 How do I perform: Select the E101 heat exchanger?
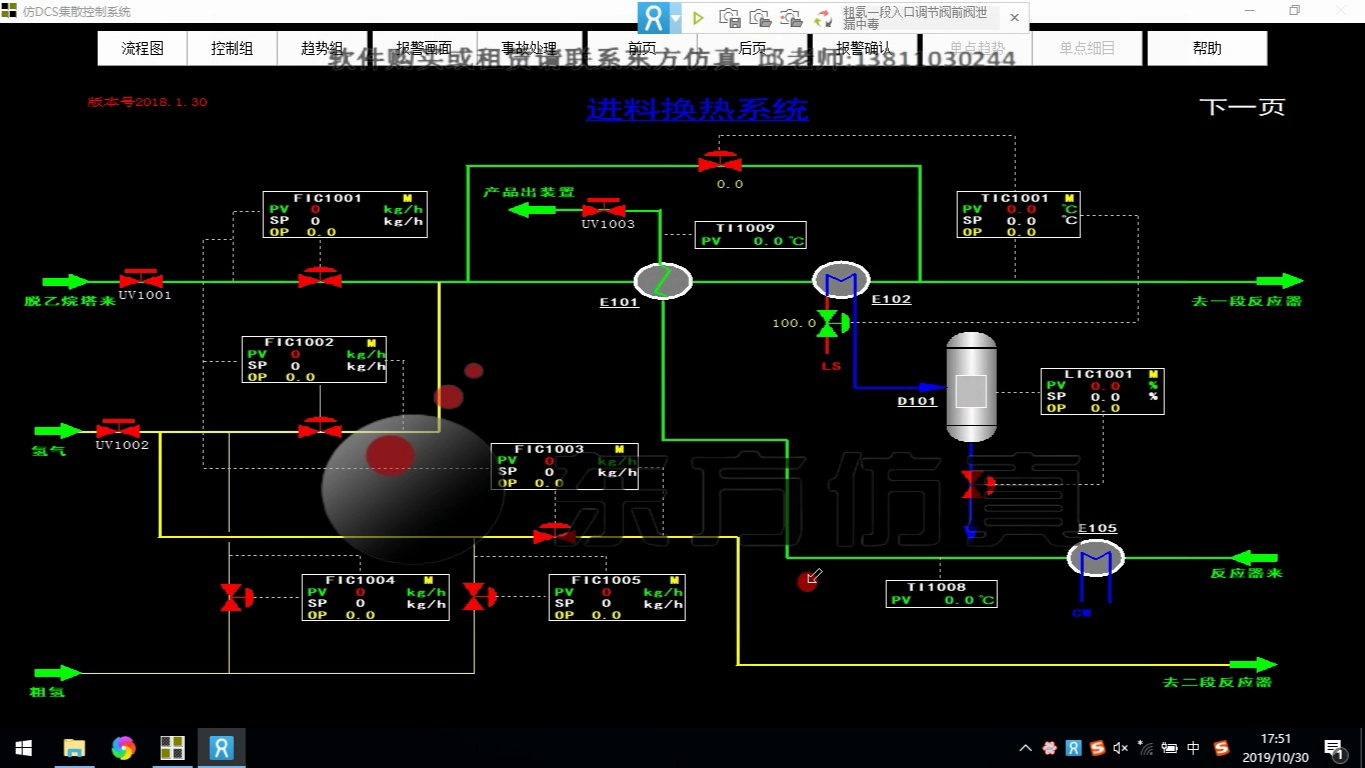pyautogui.click(x=663, y=281)
